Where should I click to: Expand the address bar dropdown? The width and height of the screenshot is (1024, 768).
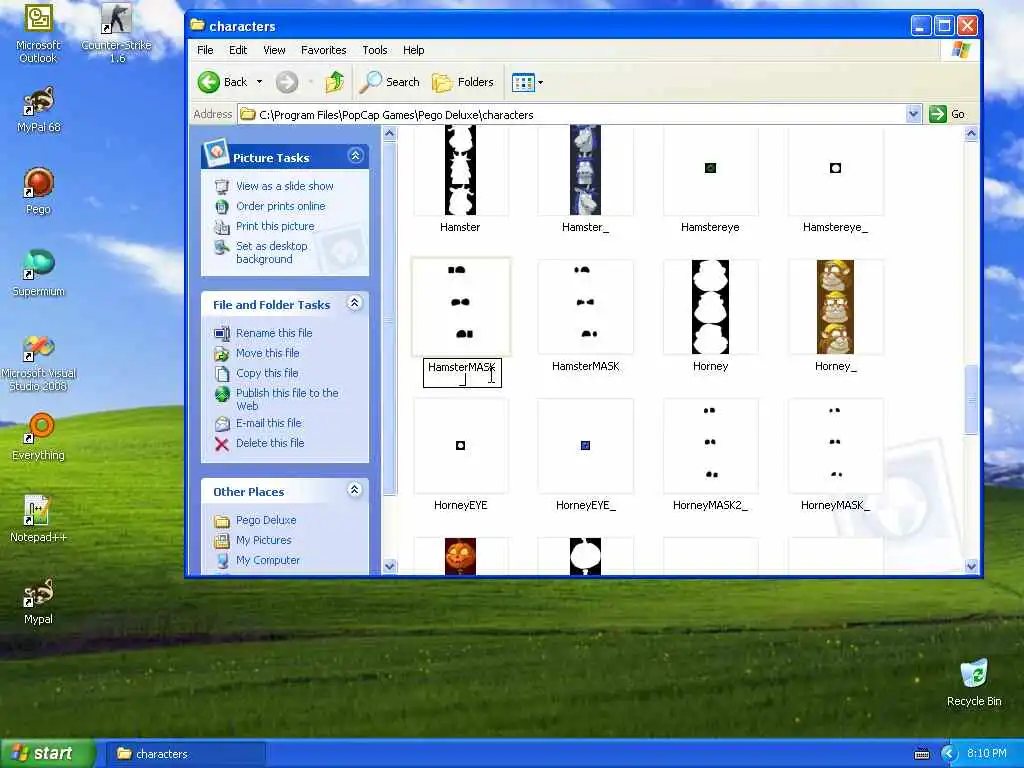[x=913, y=114]
